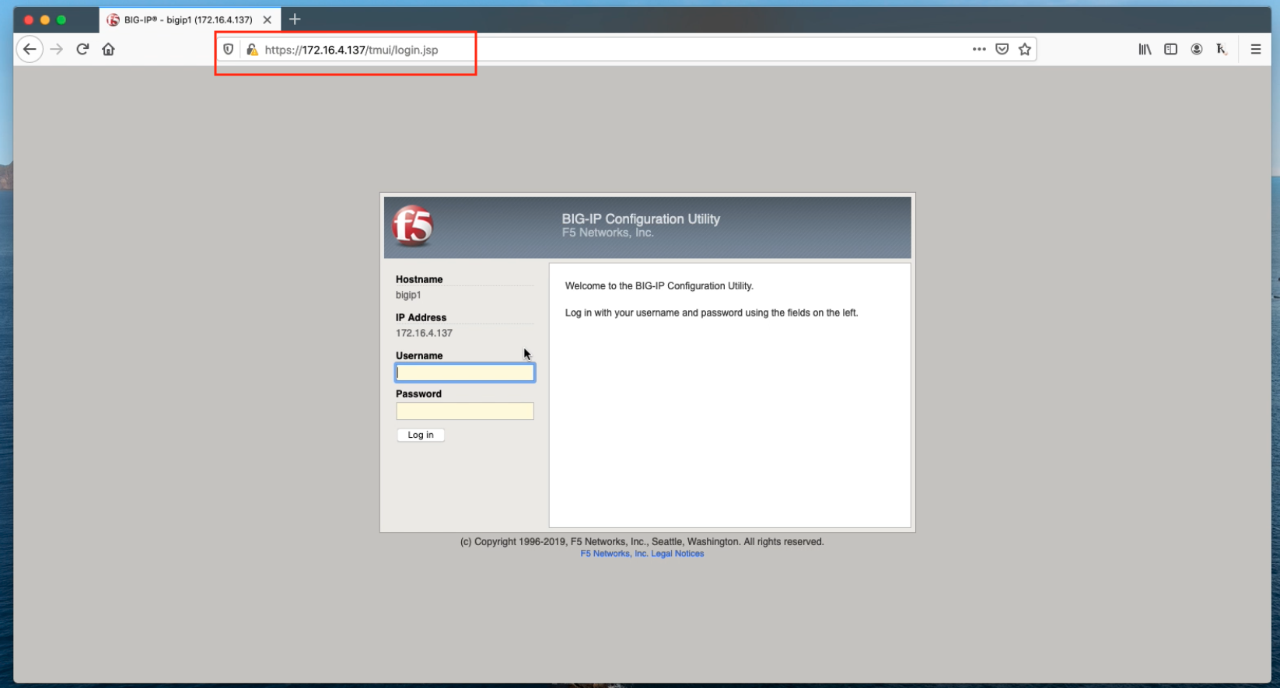Click the extension icon beside account
Viewport: 1280px width, 688px height.
point(1222,49)
